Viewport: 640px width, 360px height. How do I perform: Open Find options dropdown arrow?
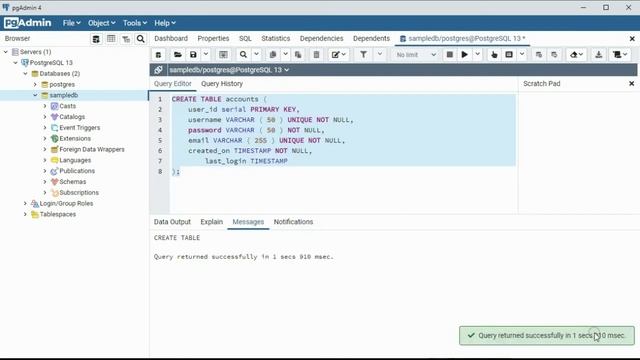256,55
